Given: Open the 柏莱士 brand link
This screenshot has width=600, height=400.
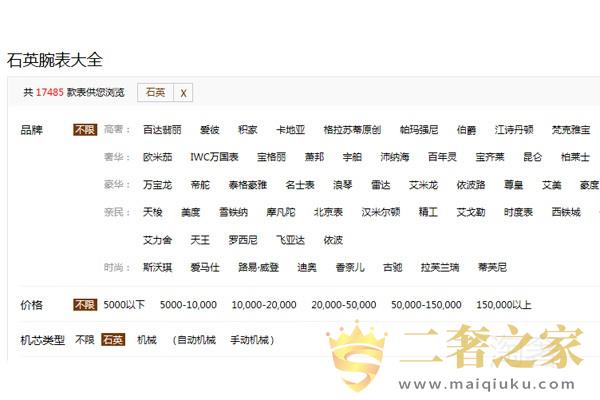Looking at the screenshot, I should (x=575, y=157).
